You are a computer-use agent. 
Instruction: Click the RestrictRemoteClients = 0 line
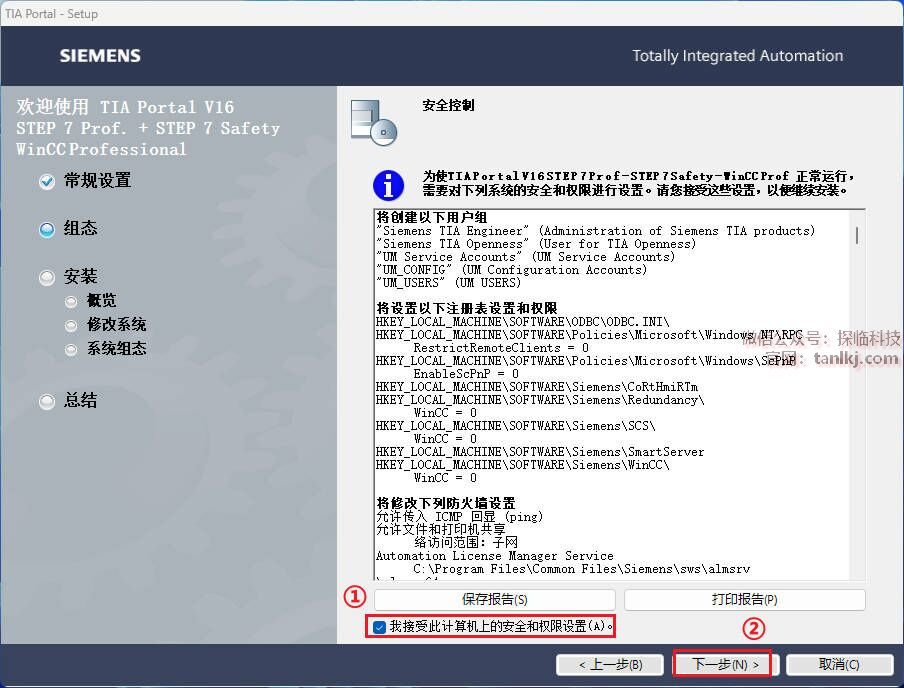pos(501,348)
